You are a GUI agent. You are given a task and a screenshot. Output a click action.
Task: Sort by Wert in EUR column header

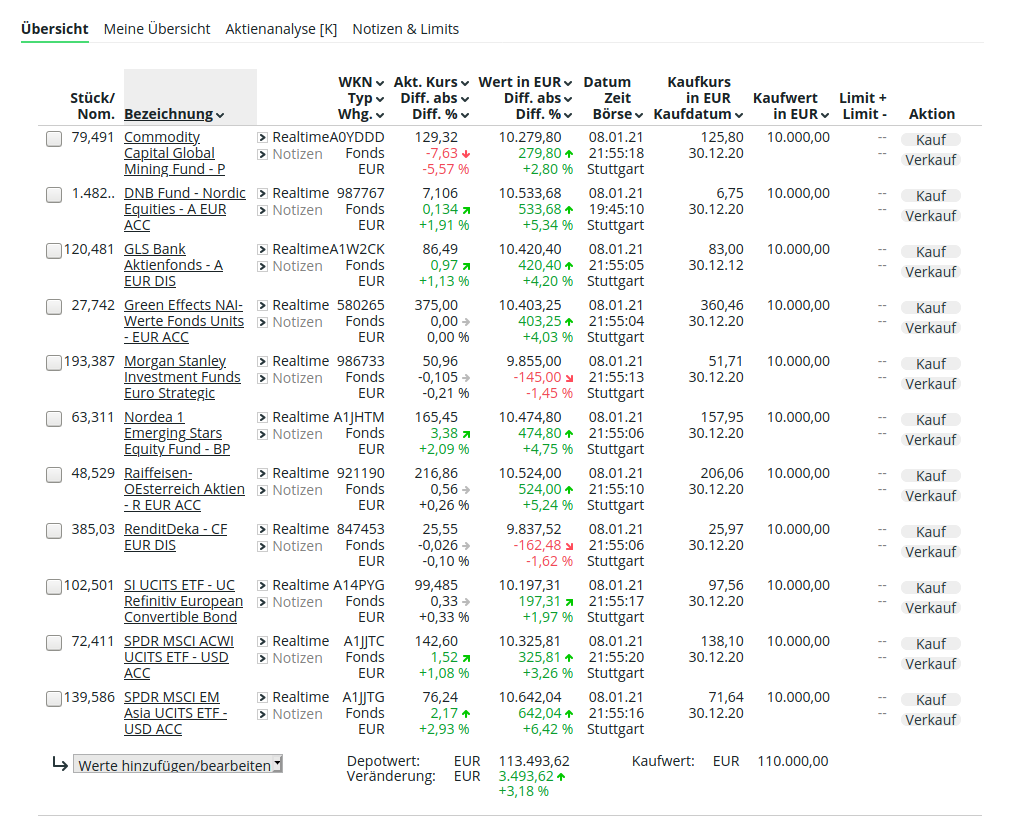pyautogui.click(x=525, y=83)
